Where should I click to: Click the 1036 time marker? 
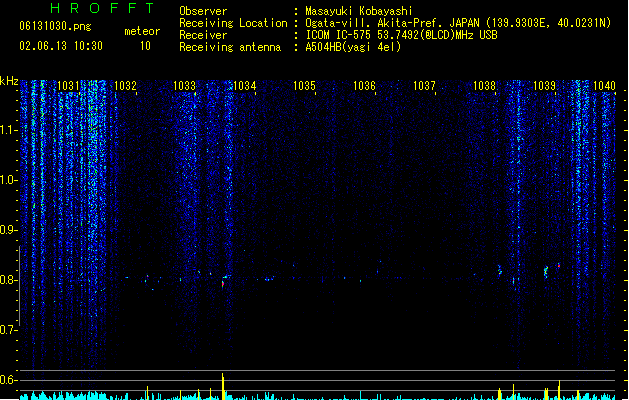tap(364, 86)
